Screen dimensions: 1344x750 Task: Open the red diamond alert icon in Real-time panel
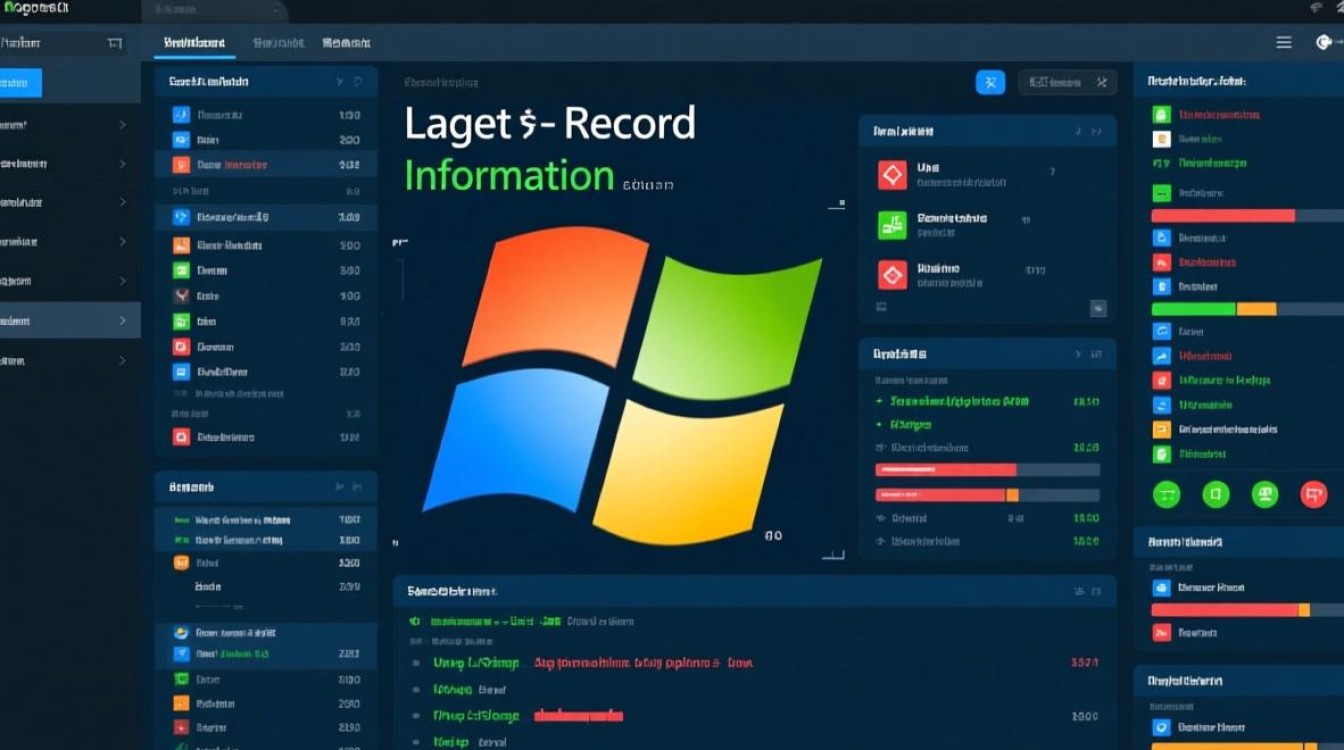(893, 173)
